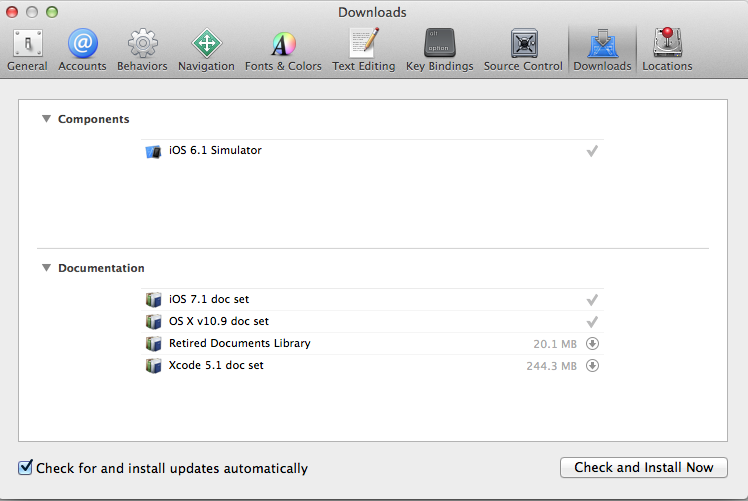The width and height of the screenshot is (748, 501).
Task: Zoom the window with green button
Action: click(x=52, y=12)
